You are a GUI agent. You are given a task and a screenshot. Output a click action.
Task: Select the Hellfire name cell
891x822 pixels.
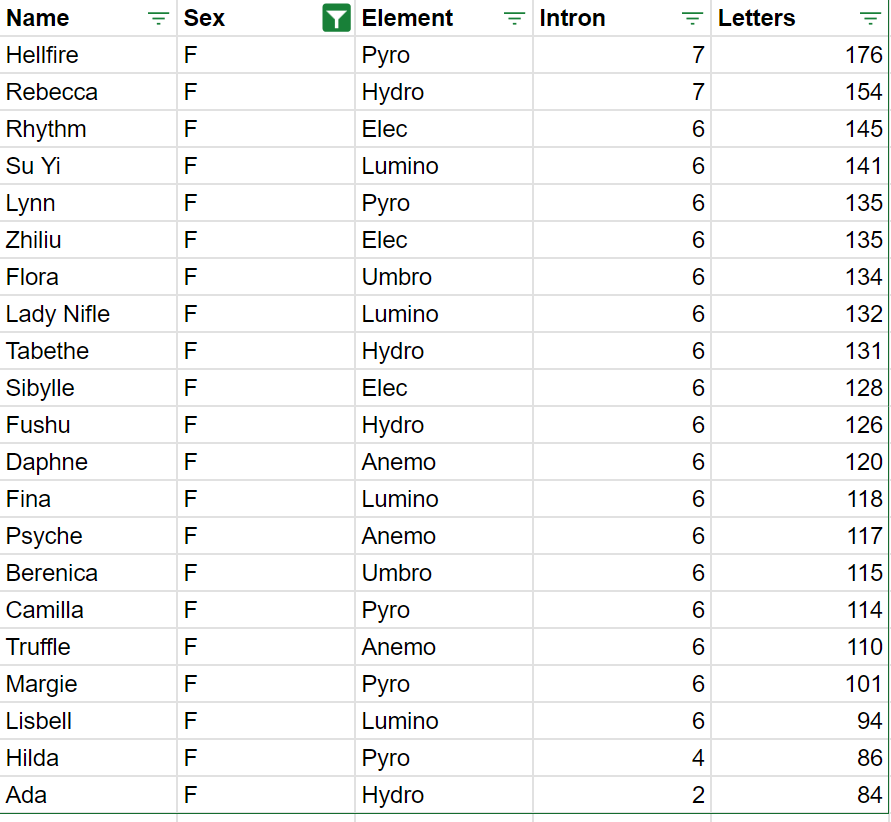pos(88,55)
